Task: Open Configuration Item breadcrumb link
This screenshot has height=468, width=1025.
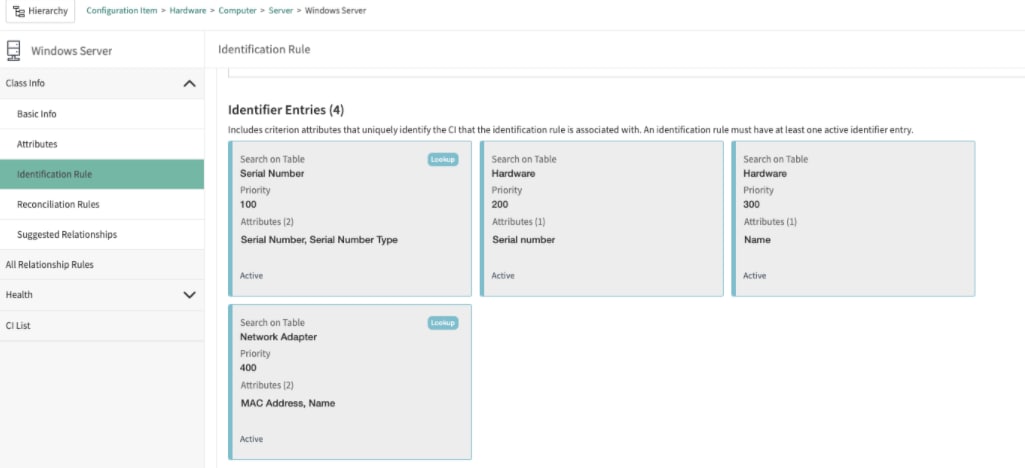Action: [x=122, y=11]
